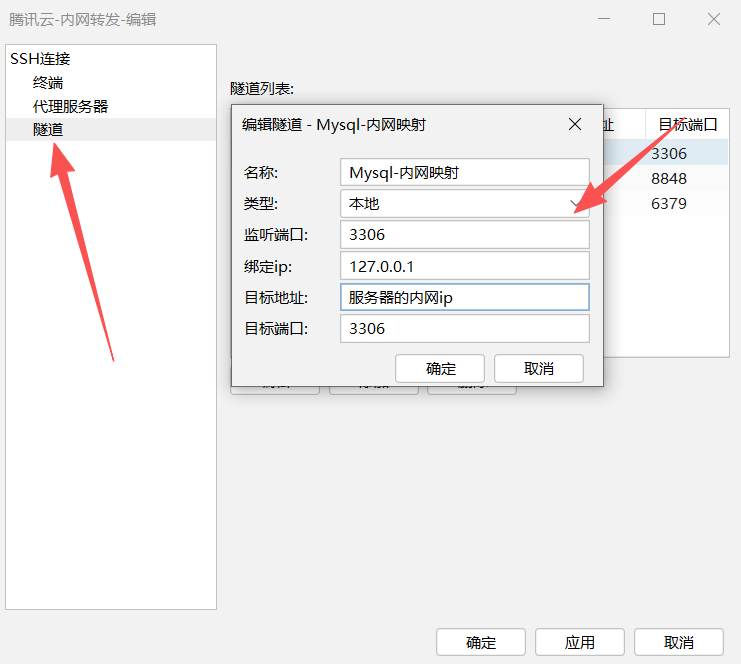Select the 隧道 item in the sidebar
This screenshot has width=741, height=664.
click(48, 129)
